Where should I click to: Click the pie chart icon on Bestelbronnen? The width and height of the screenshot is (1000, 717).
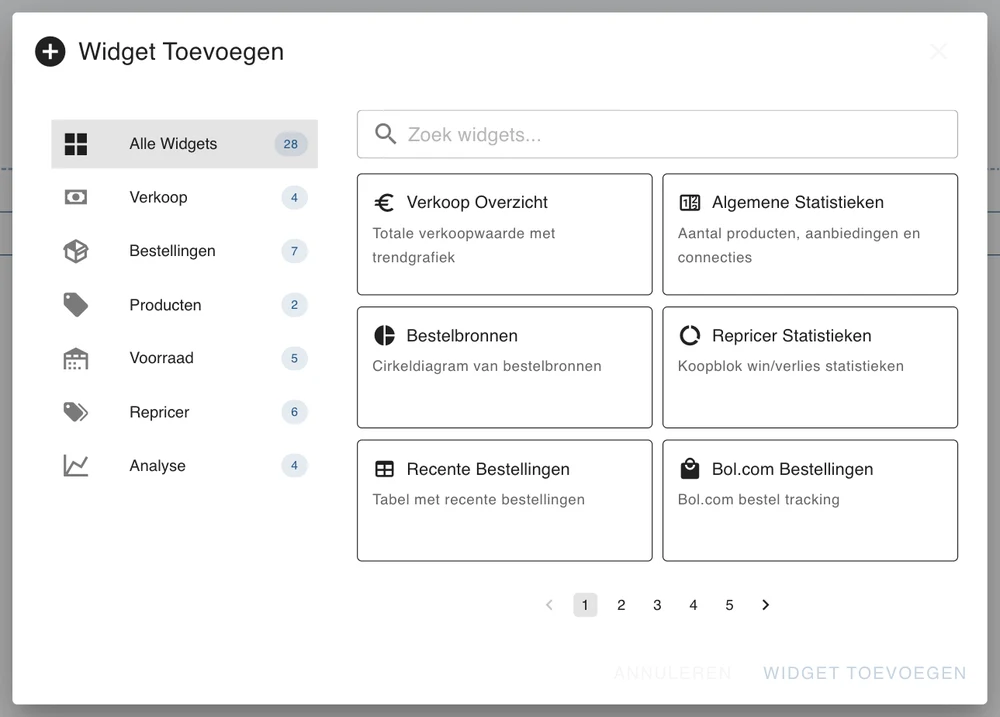pos(385,336)
